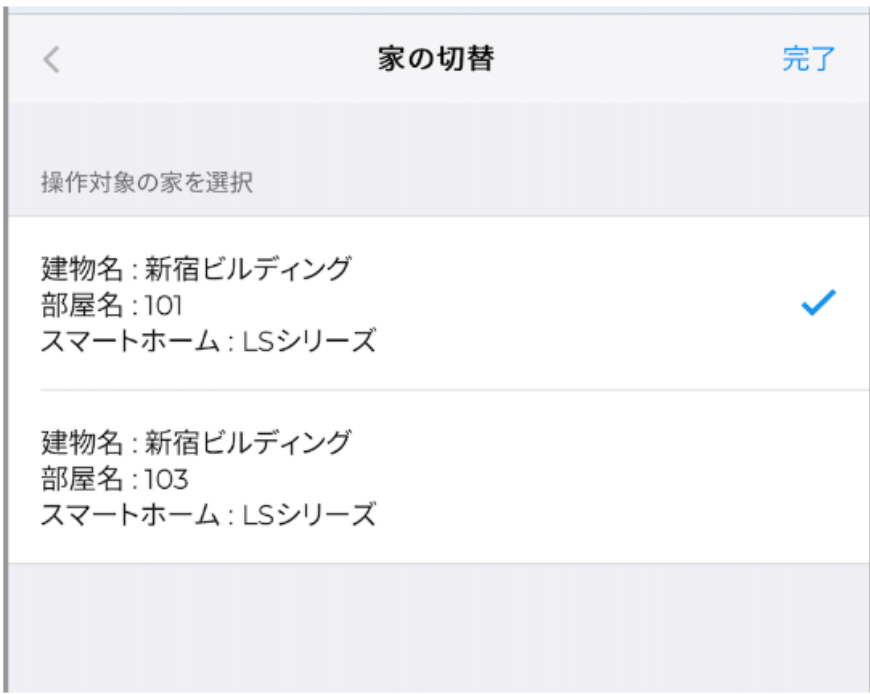Click スマートホーム : LSシリーズ under room 101

tap(208, 342)
